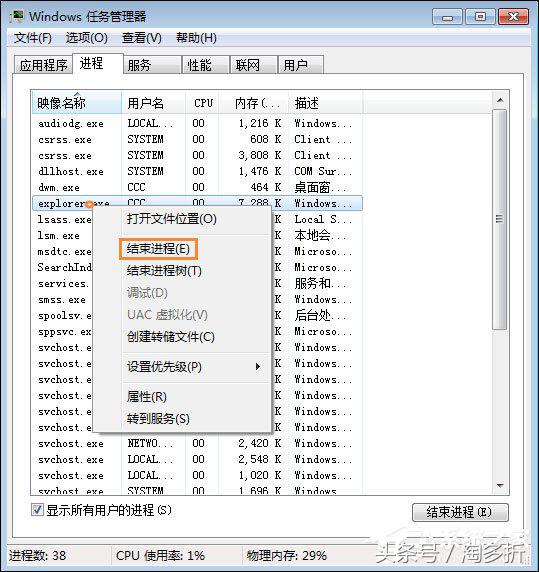Click 物理内存: 29% status entry
Image resolution: width=539 pixels, height=572 pixels.
tap(287, 556)
